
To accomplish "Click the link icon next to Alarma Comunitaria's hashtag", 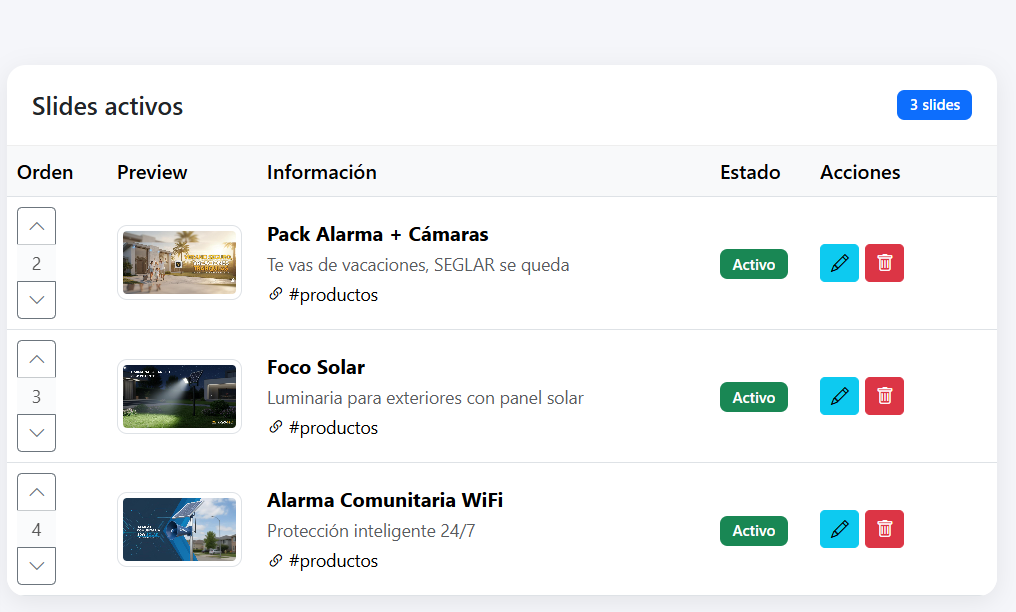I will [x=275, y=561].
